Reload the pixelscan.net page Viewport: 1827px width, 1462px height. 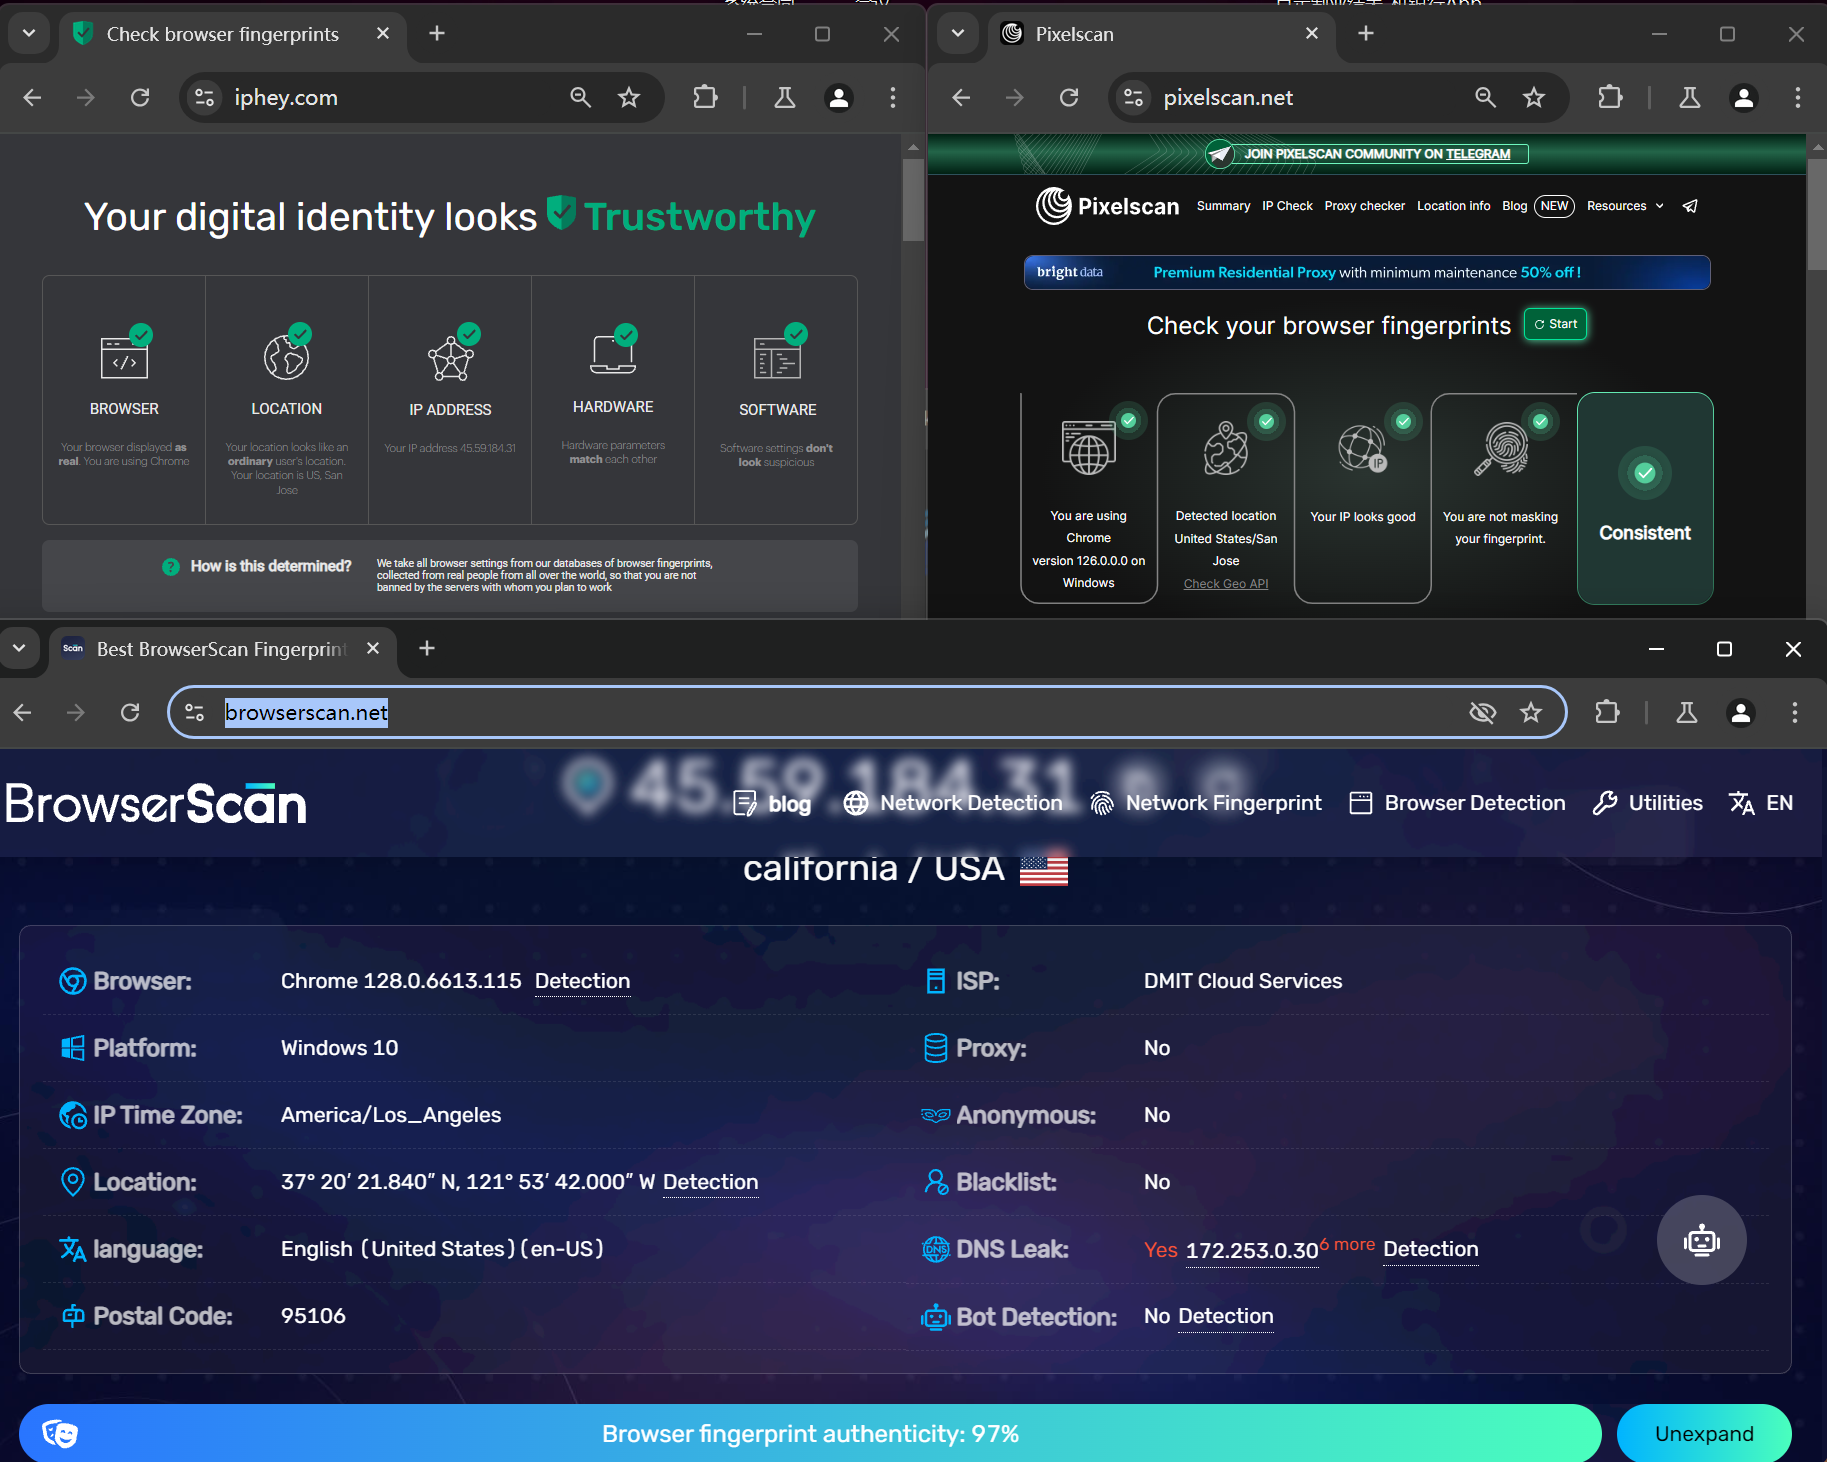[x=1069, y=97]
